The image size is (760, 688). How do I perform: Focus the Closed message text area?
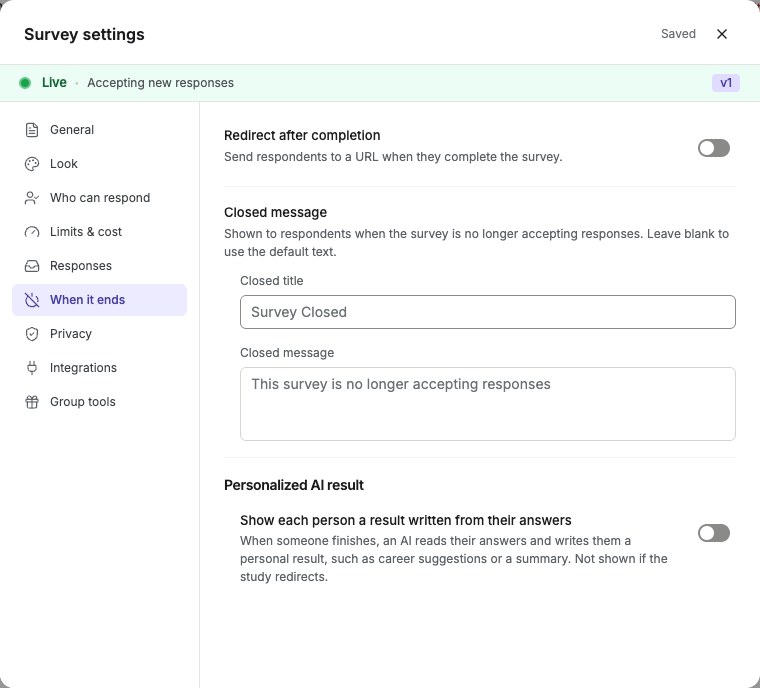488,404
